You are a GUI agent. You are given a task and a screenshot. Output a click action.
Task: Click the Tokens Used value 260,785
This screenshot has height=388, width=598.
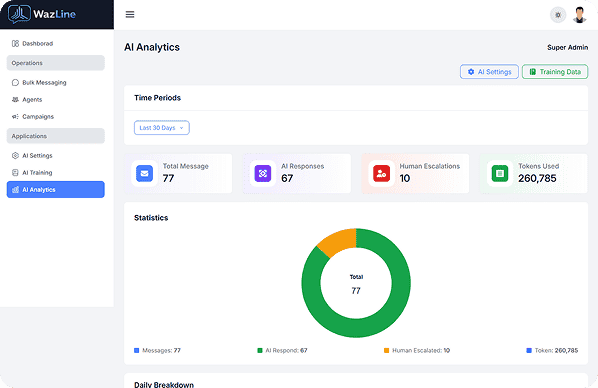tap(537, 178)
